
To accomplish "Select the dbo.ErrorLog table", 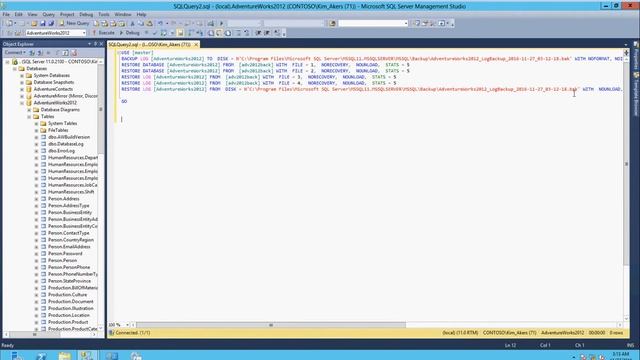I will (x=61, y=151).
